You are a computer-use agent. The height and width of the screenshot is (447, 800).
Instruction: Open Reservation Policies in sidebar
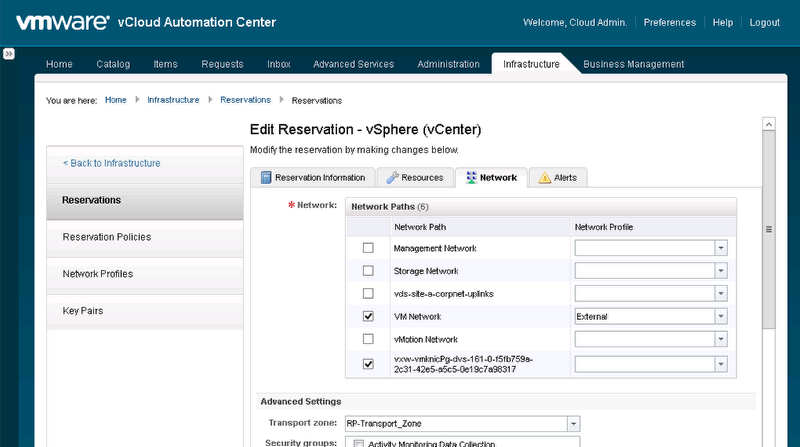click(x=145, y=237)
